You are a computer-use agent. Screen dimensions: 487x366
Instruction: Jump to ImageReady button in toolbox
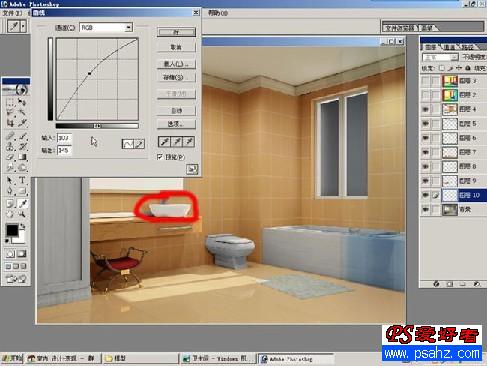(x=15, y=279)
